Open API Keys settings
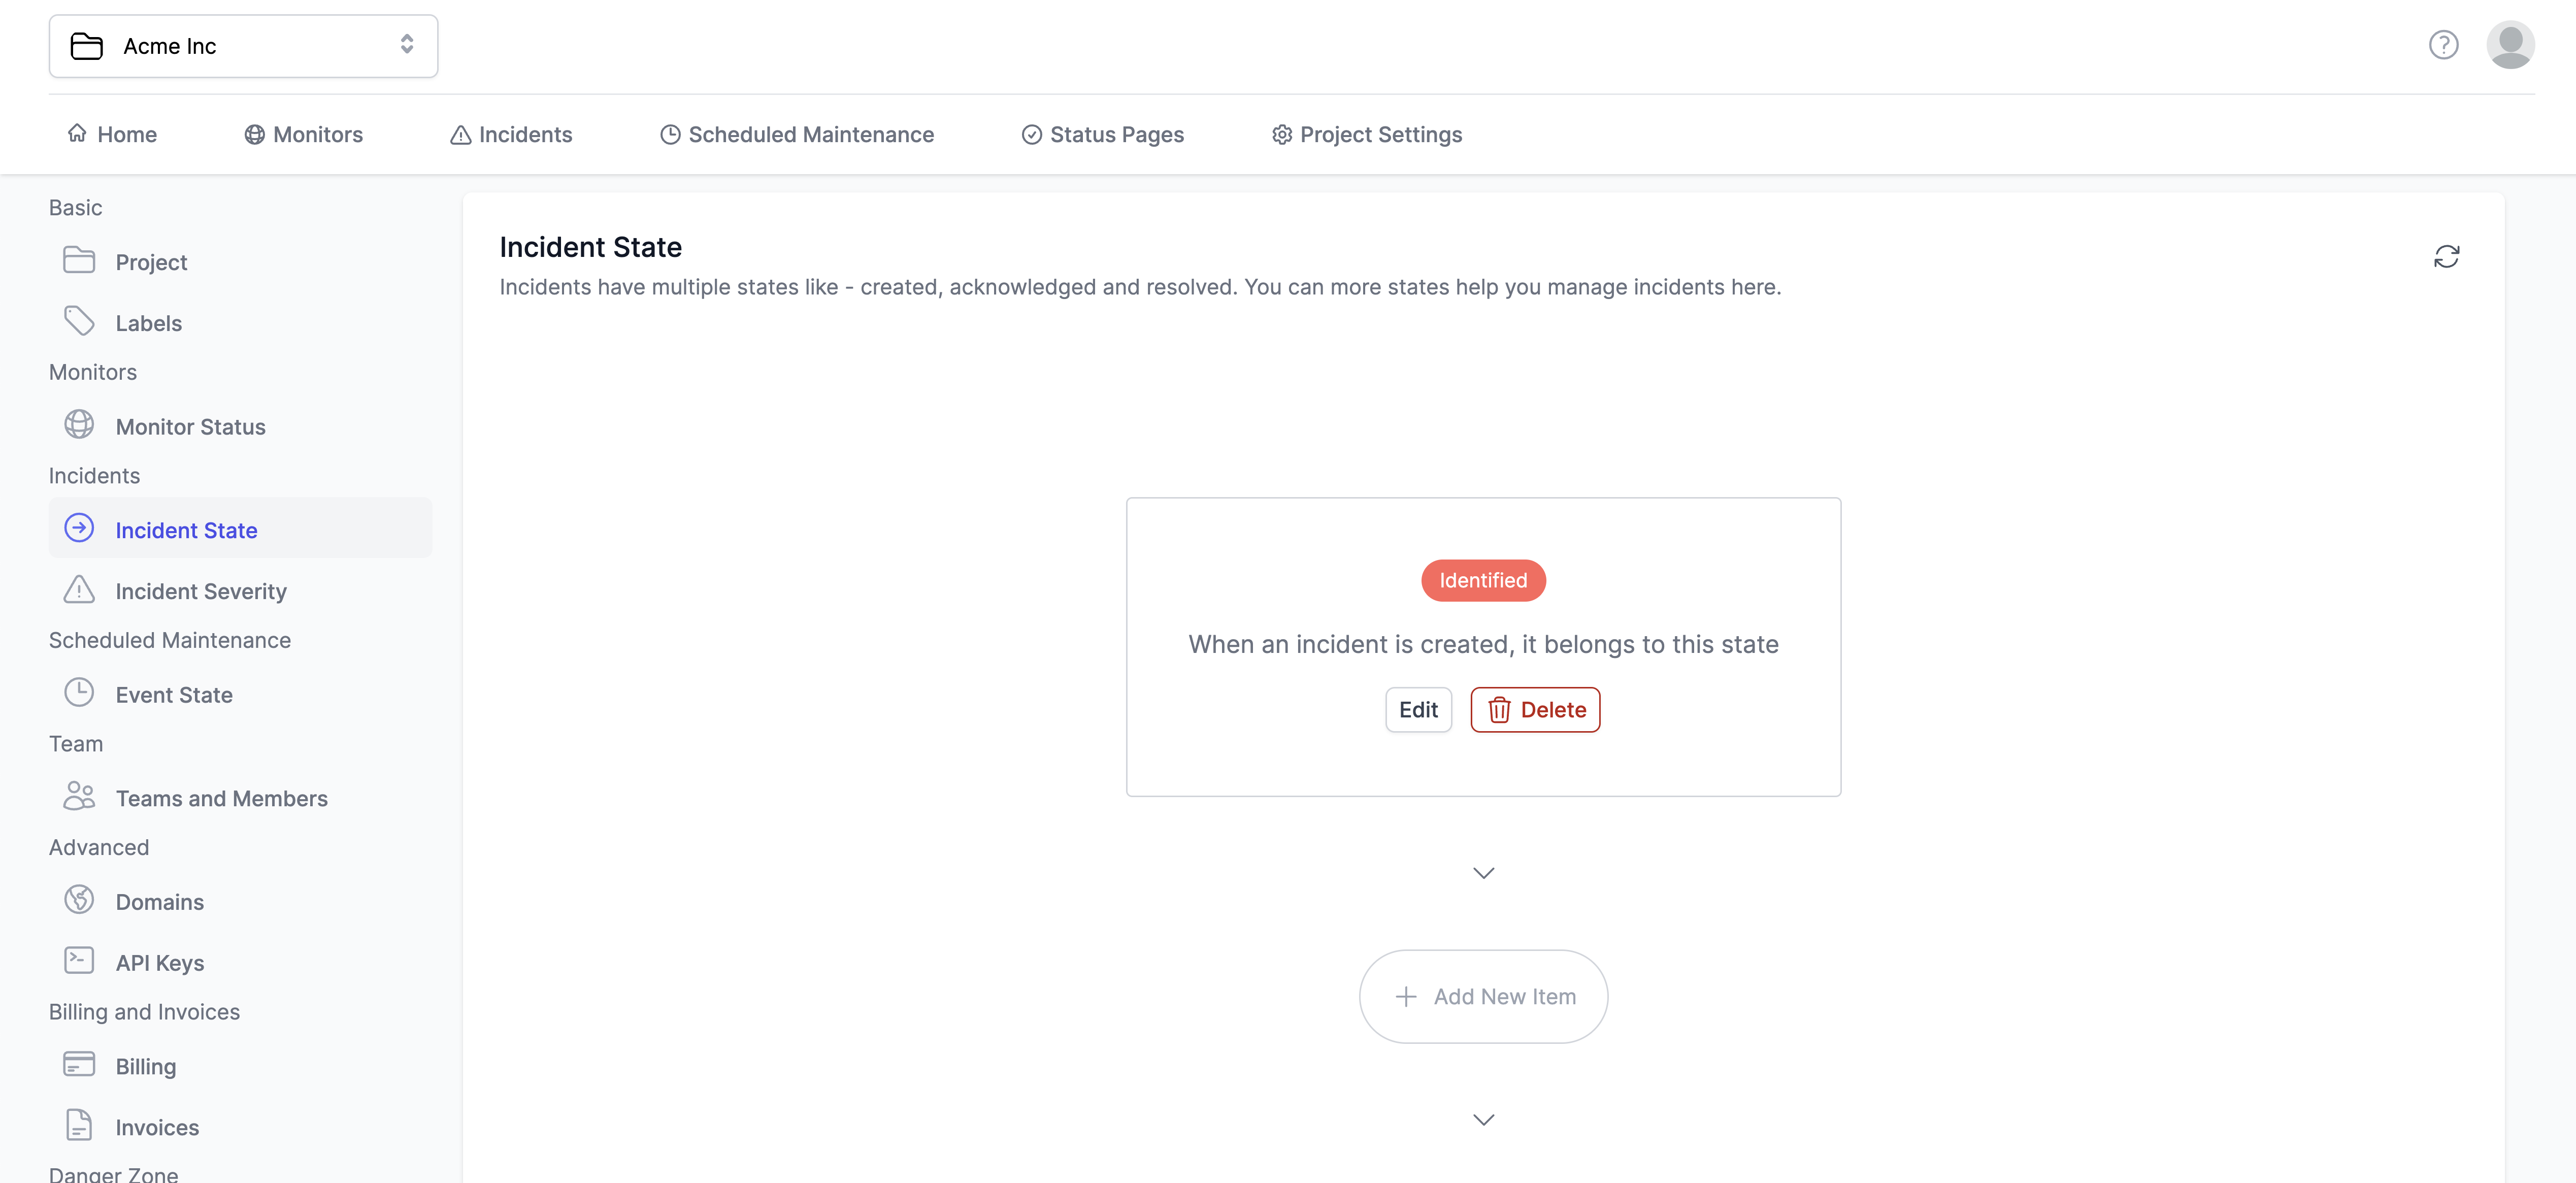The width and height of the screenshot is (2576, 1183). (240, 963)
